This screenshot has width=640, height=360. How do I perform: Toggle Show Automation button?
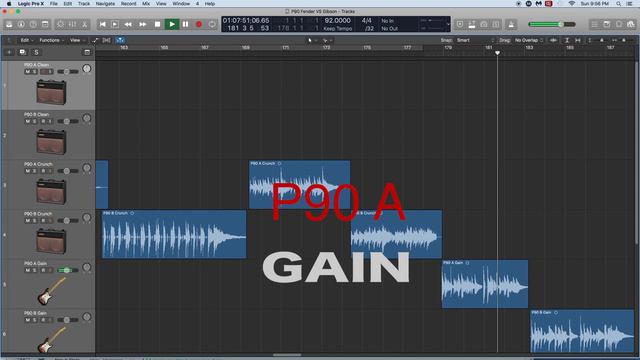pyautogui.click(x=95, y=40)
